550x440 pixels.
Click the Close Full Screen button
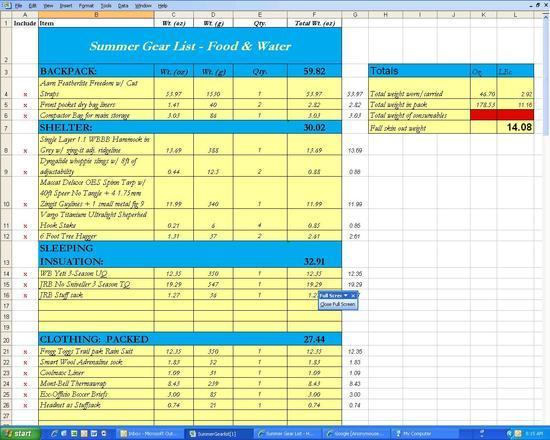337,305
